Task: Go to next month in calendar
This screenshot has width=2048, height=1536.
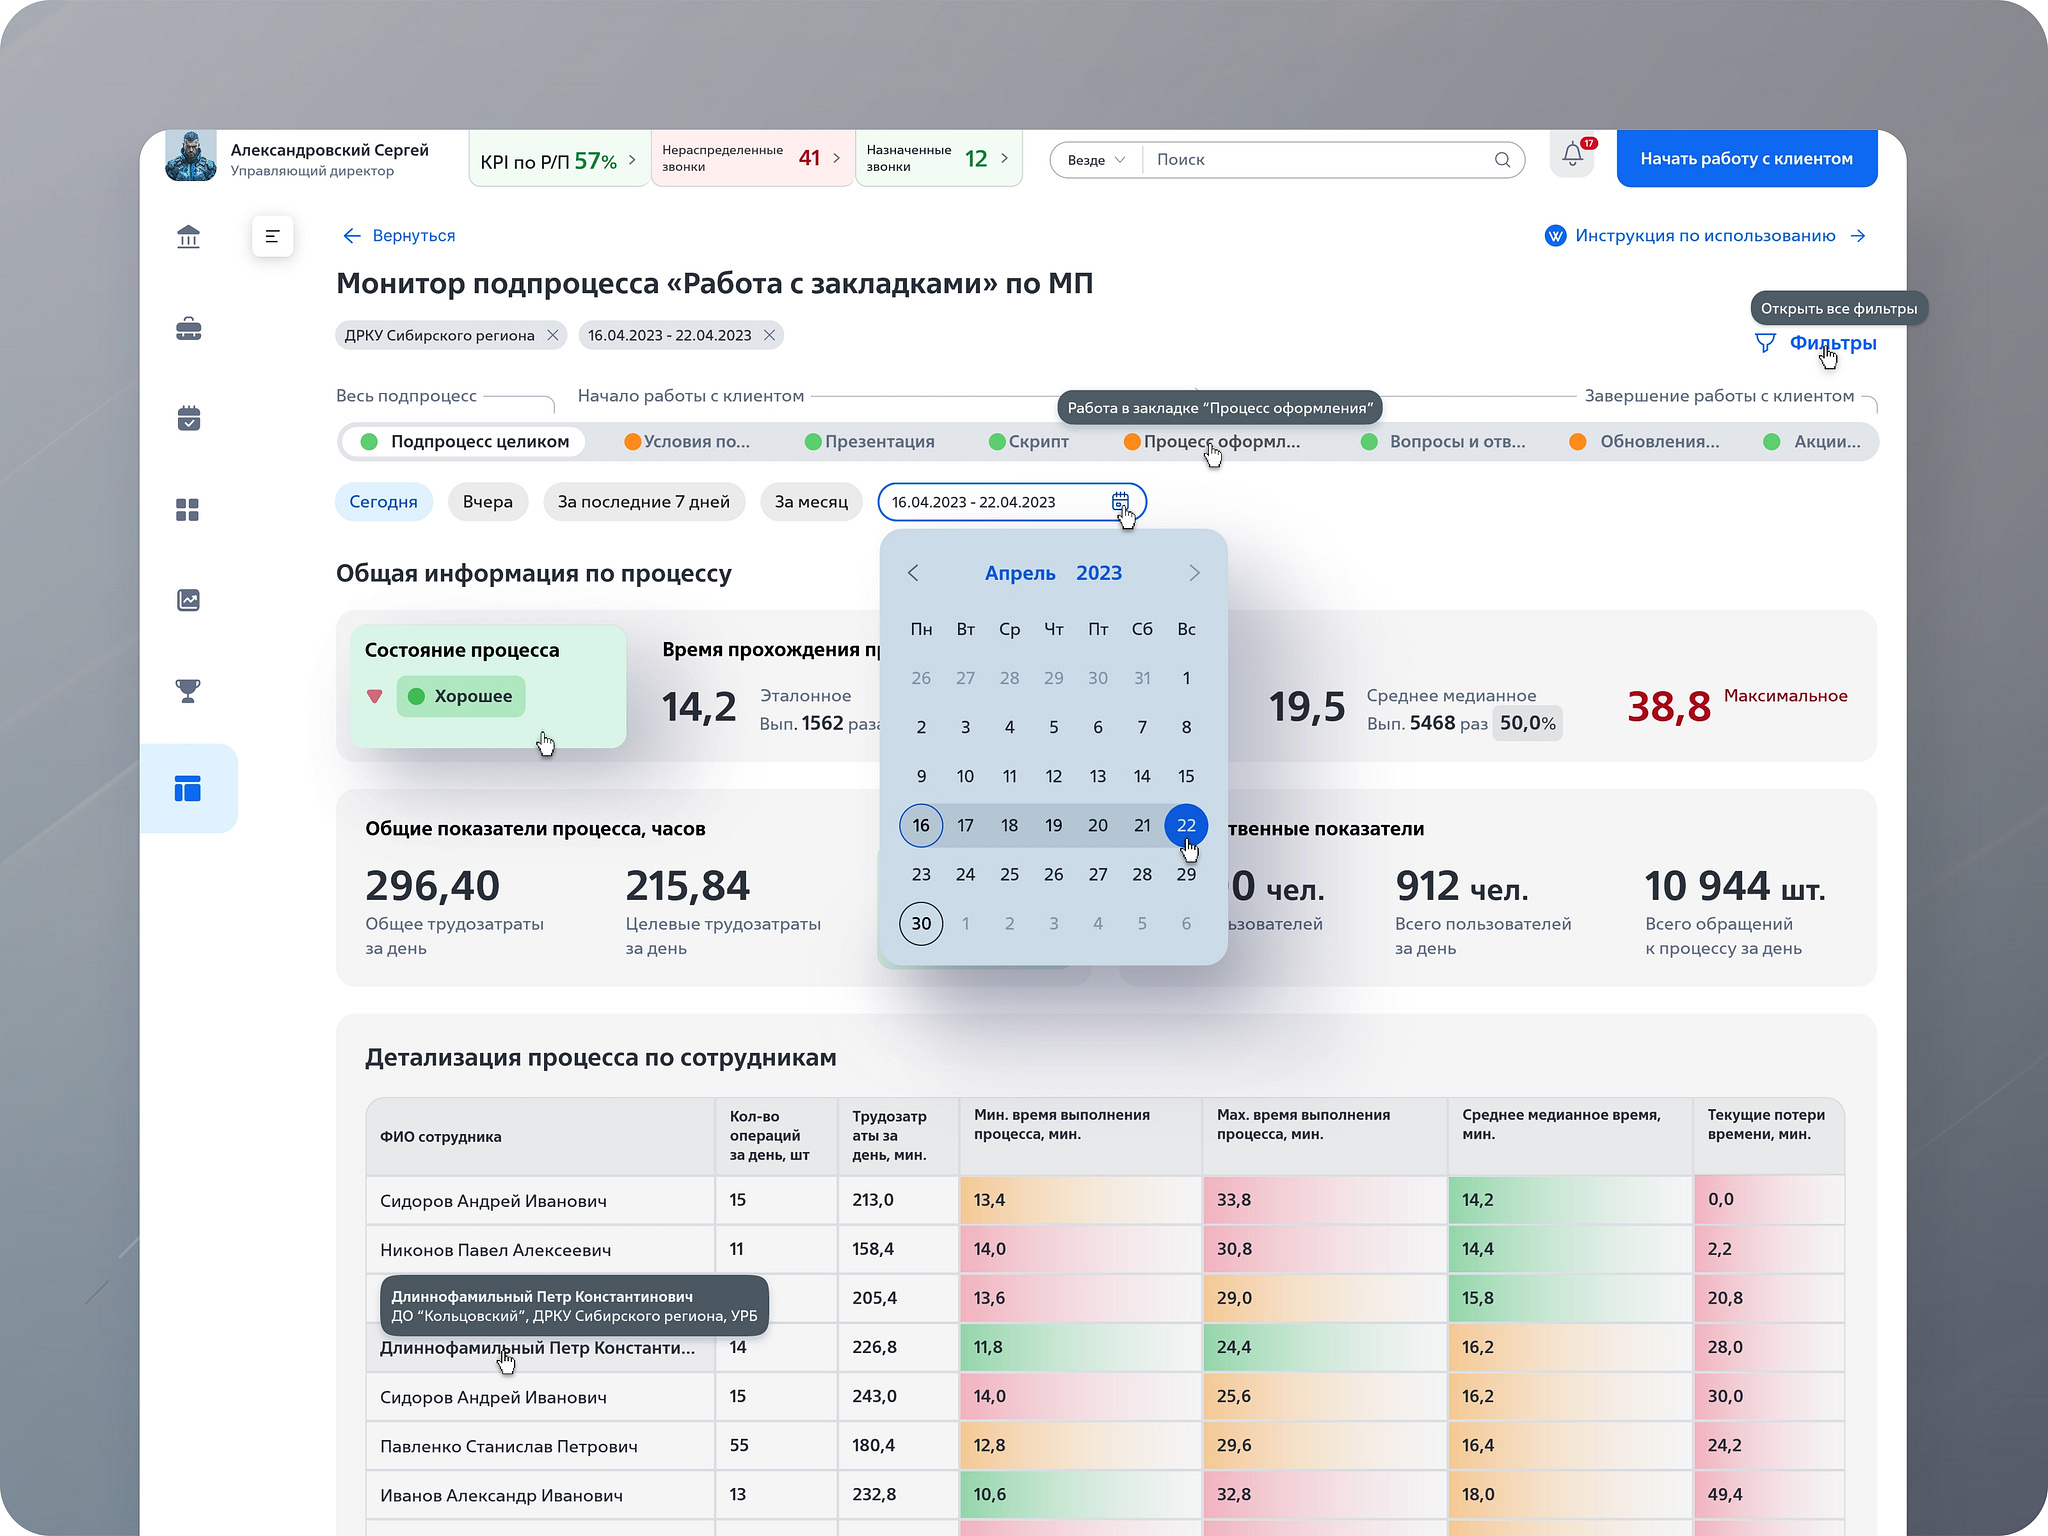Action: point(1193,572)
